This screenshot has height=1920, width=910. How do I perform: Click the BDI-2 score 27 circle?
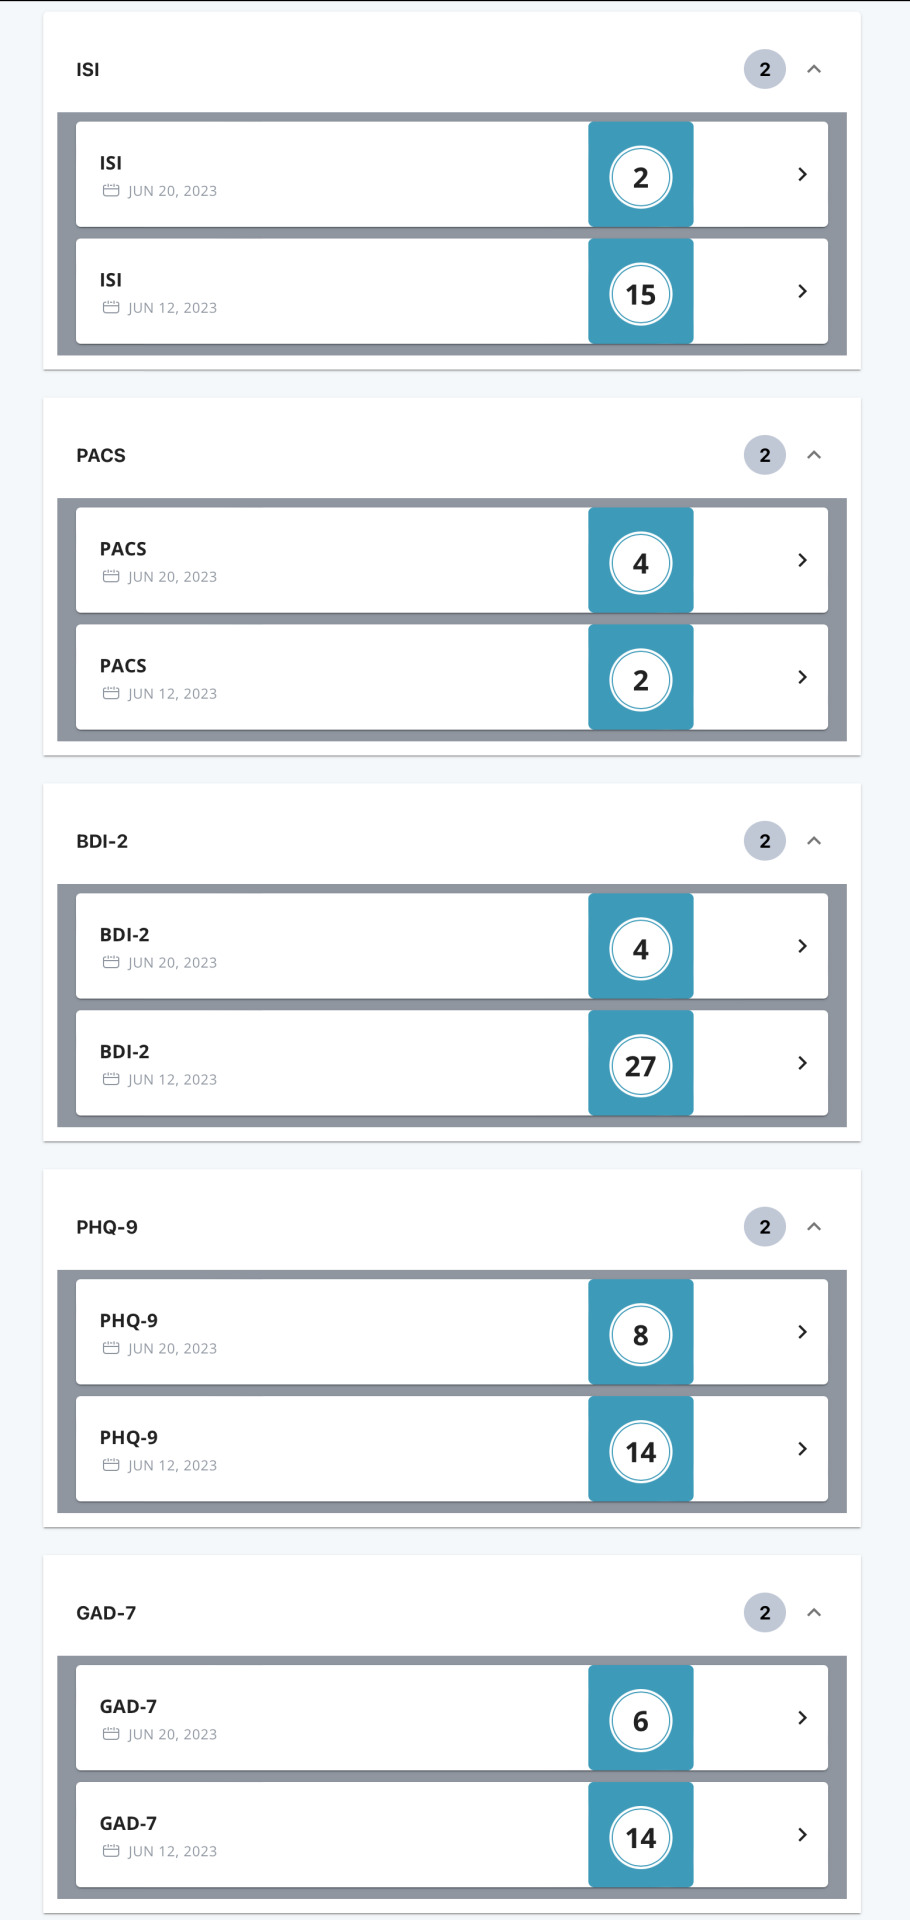click(641, 1066)
